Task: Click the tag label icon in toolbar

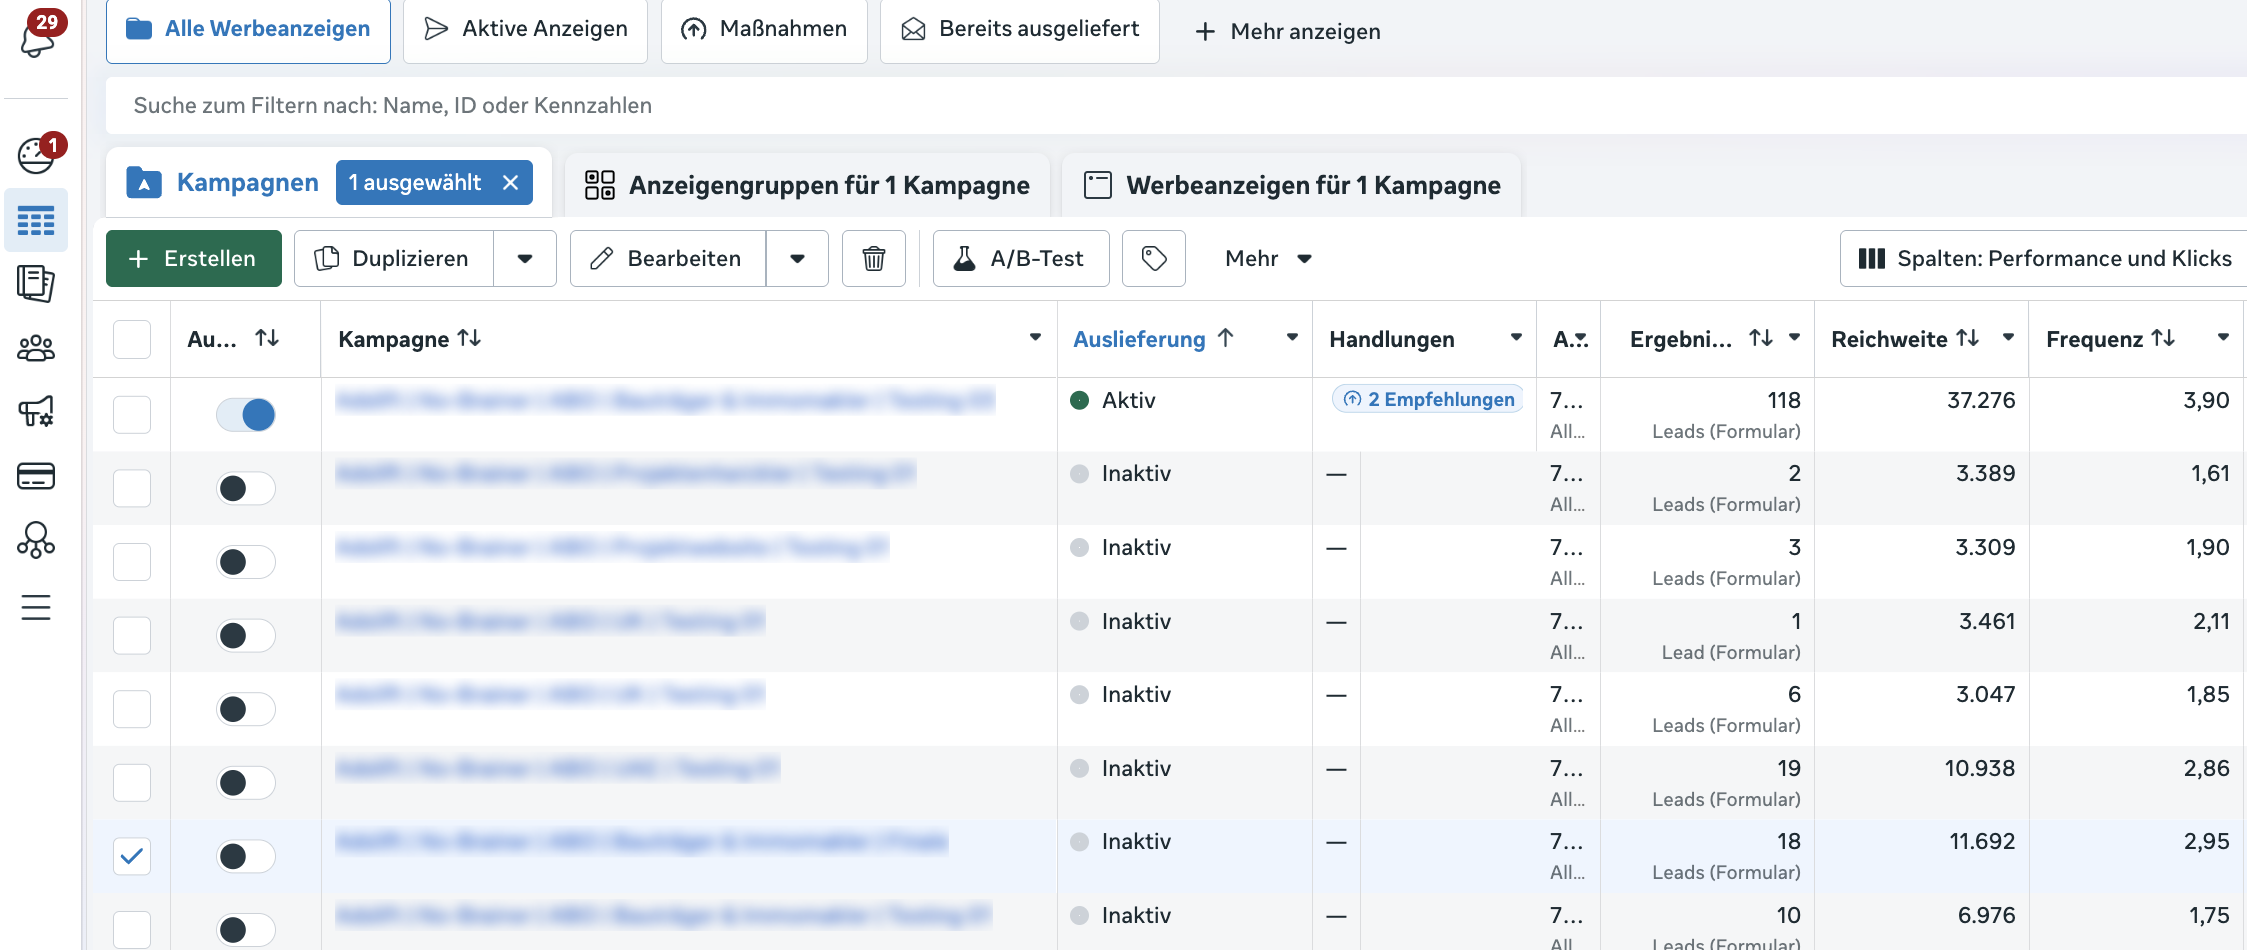Action: [x=1153, y=259]
